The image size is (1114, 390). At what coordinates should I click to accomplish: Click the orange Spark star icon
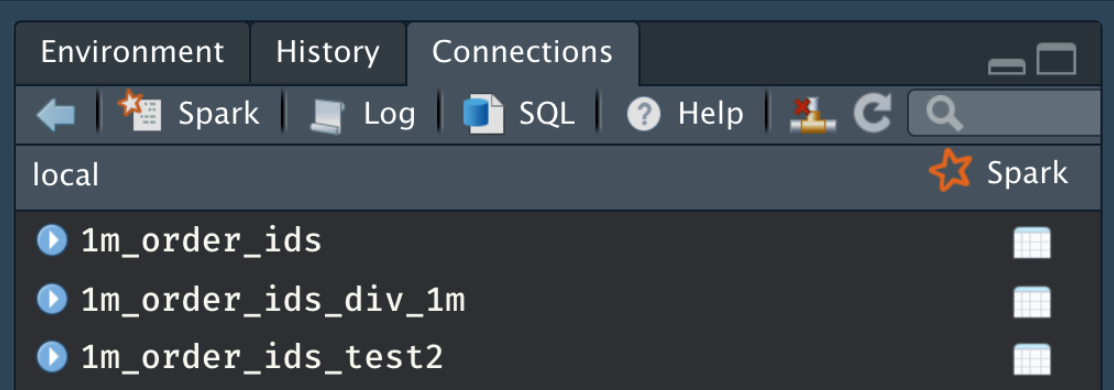tap(951, 172)
